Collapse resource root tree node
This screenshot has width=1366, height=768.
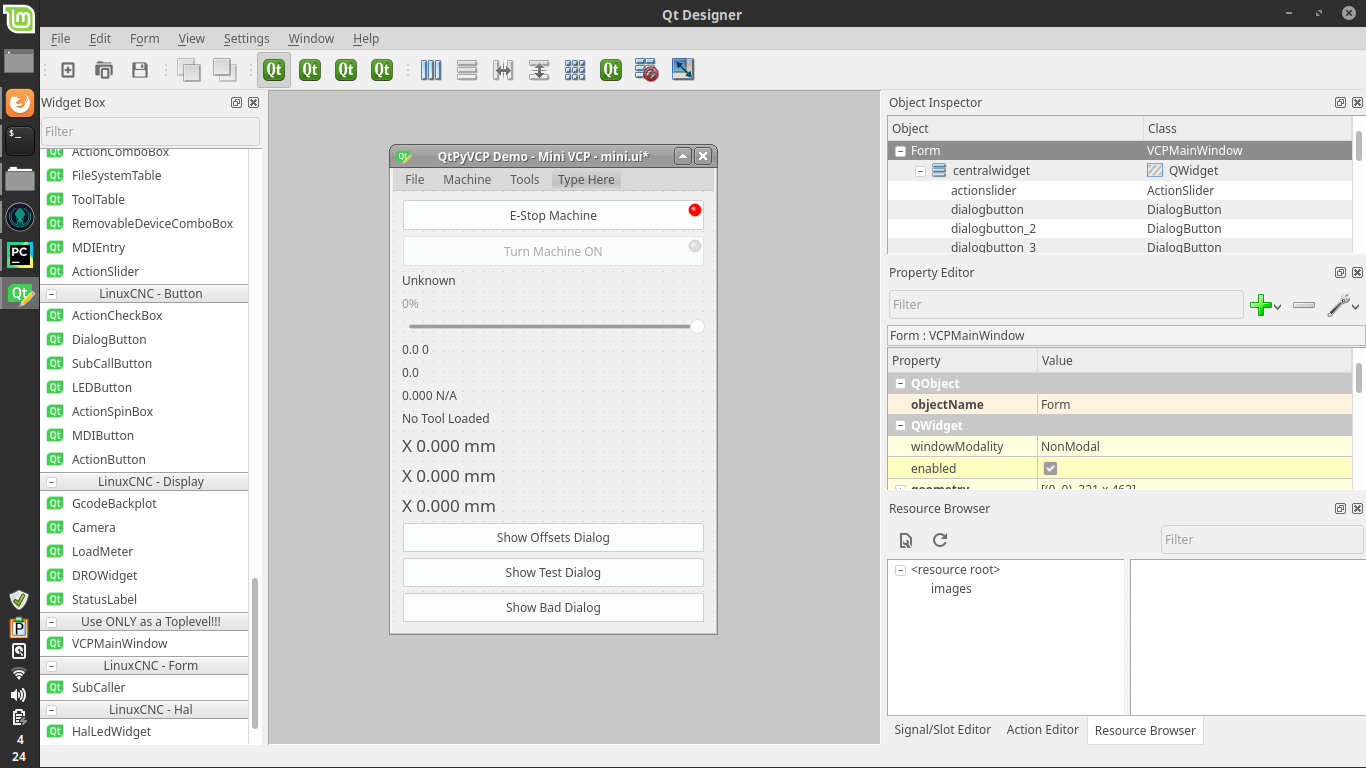point(900,570)
